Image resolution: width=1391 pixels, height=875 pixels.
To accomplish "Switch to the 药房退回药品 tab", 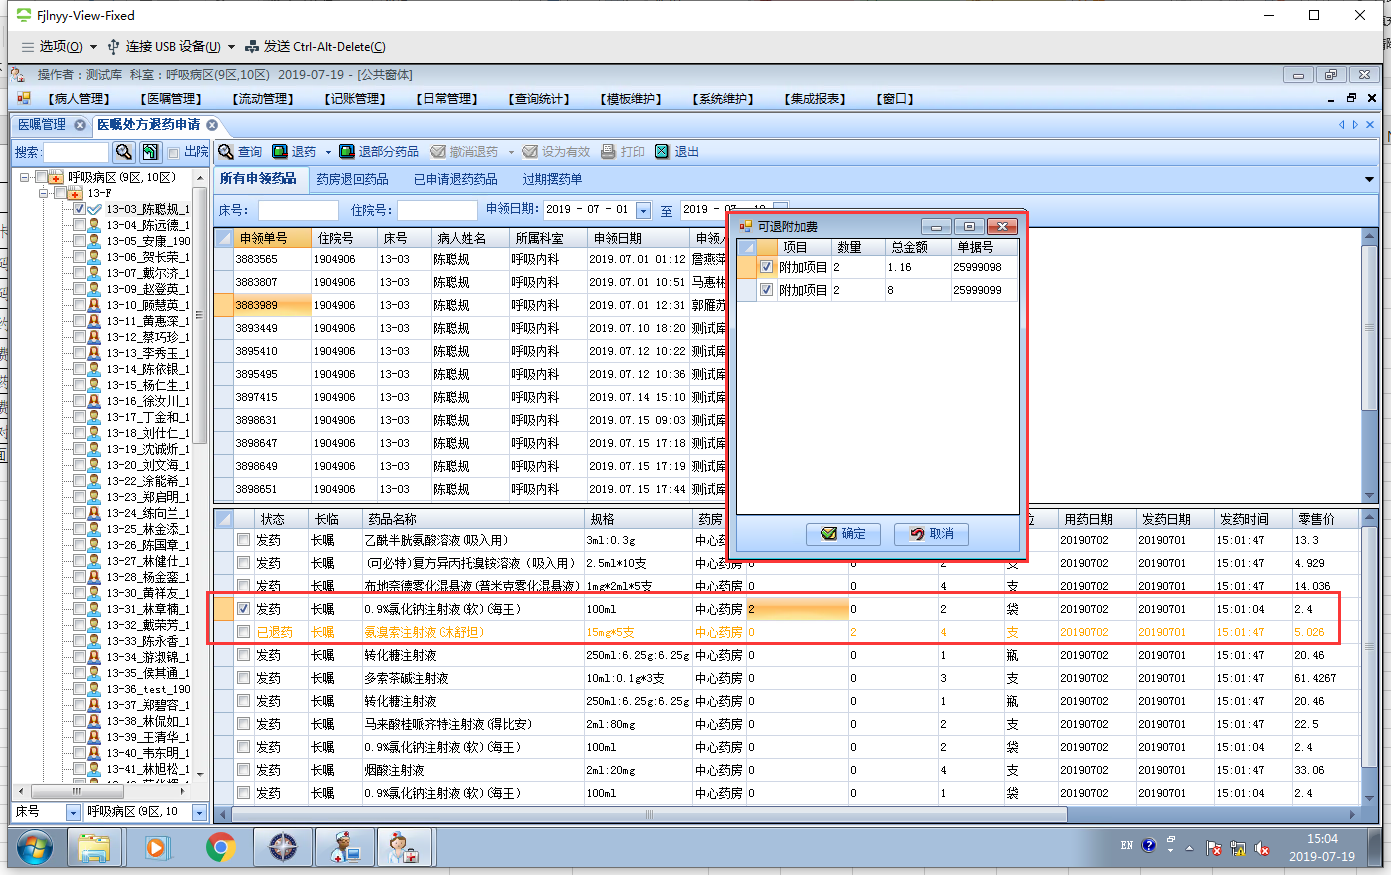I will click(352, 179).
